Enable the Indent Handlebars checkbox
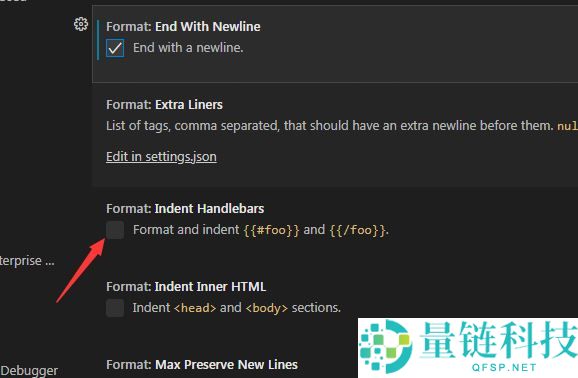578x378 pixels. (115, 230)
